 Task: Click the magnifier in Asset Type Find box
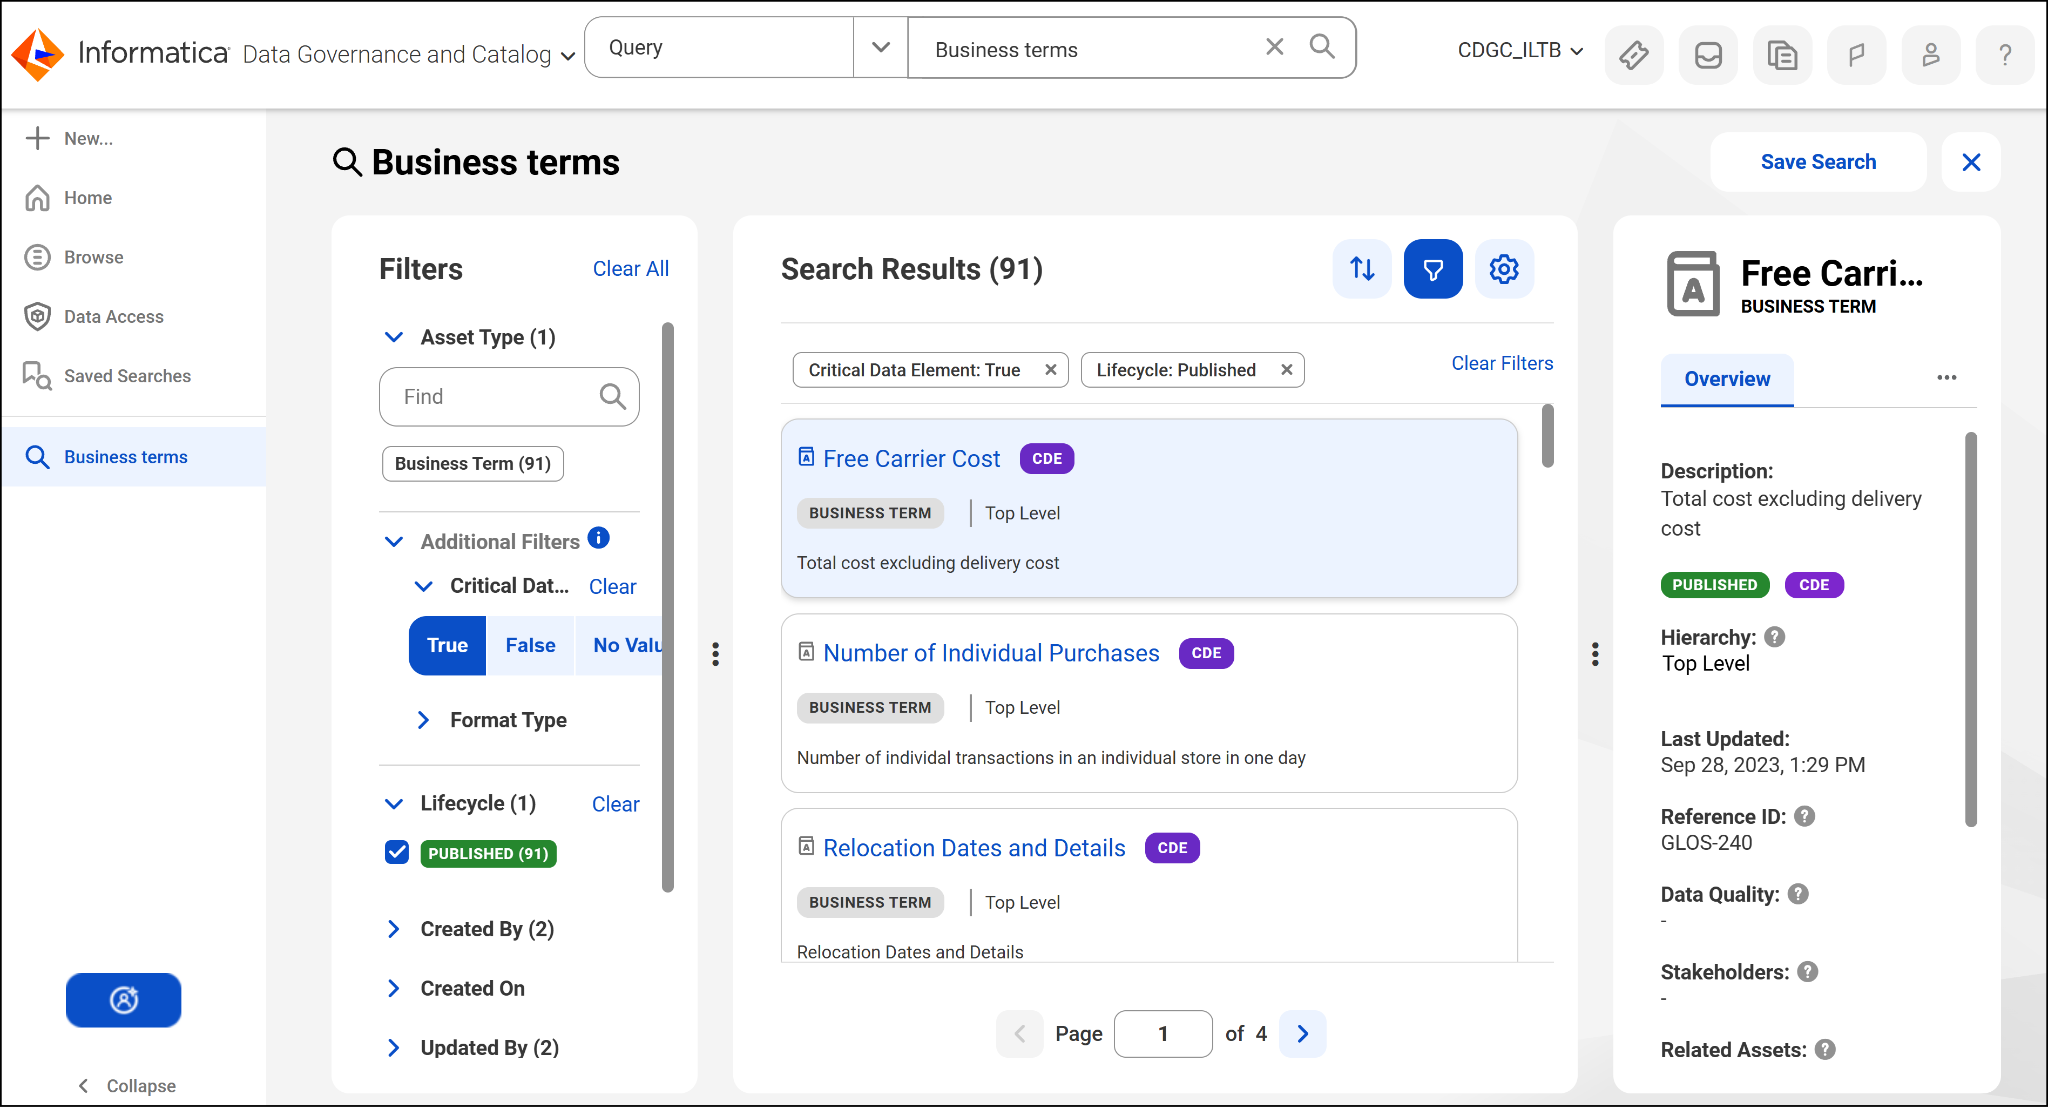point(612,397)
